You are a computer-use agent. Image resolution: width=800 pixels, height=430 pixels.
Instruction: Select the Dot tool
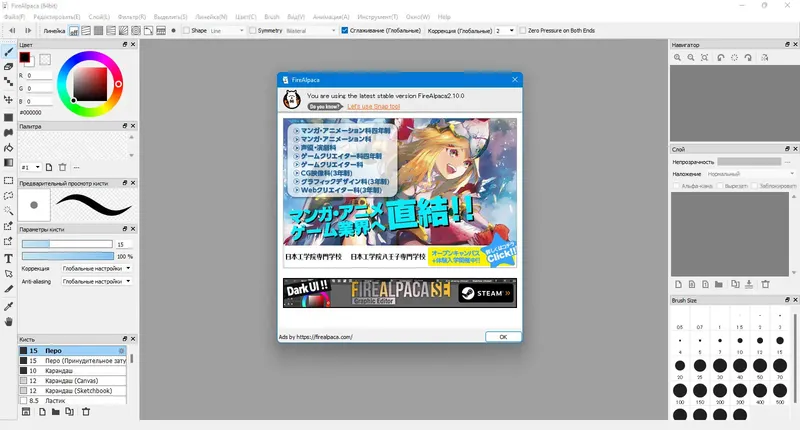point(9,82)
